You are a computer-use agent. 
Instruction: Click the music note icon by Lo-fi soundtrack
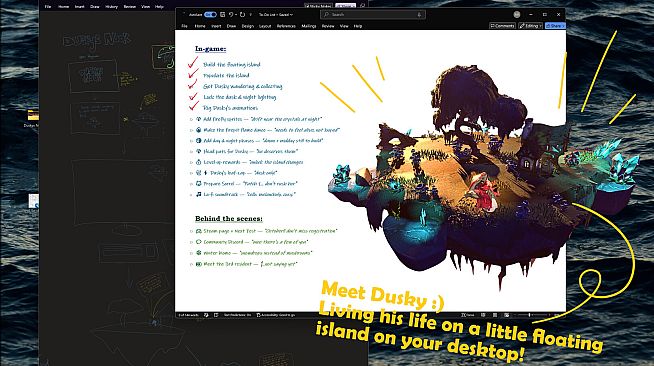point(199,194)
